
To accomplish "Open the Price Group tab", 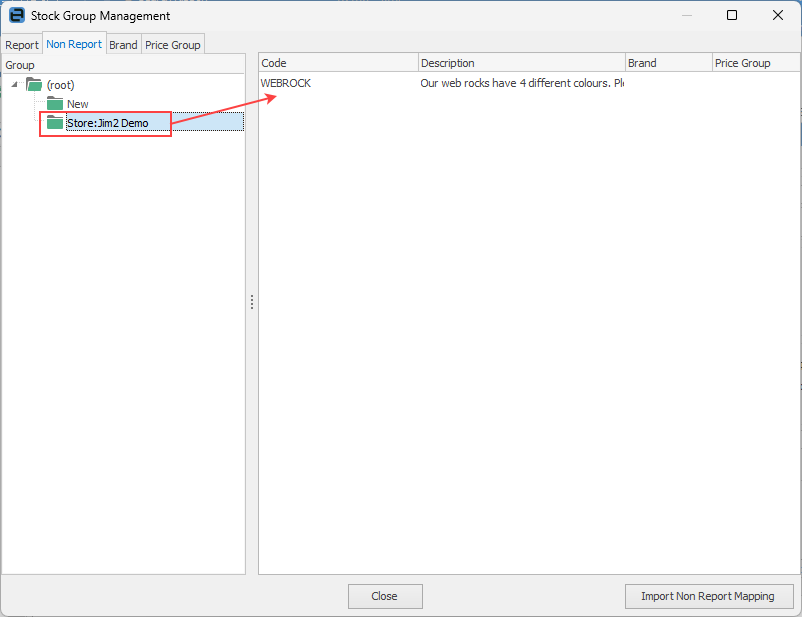I will [173, 45].
